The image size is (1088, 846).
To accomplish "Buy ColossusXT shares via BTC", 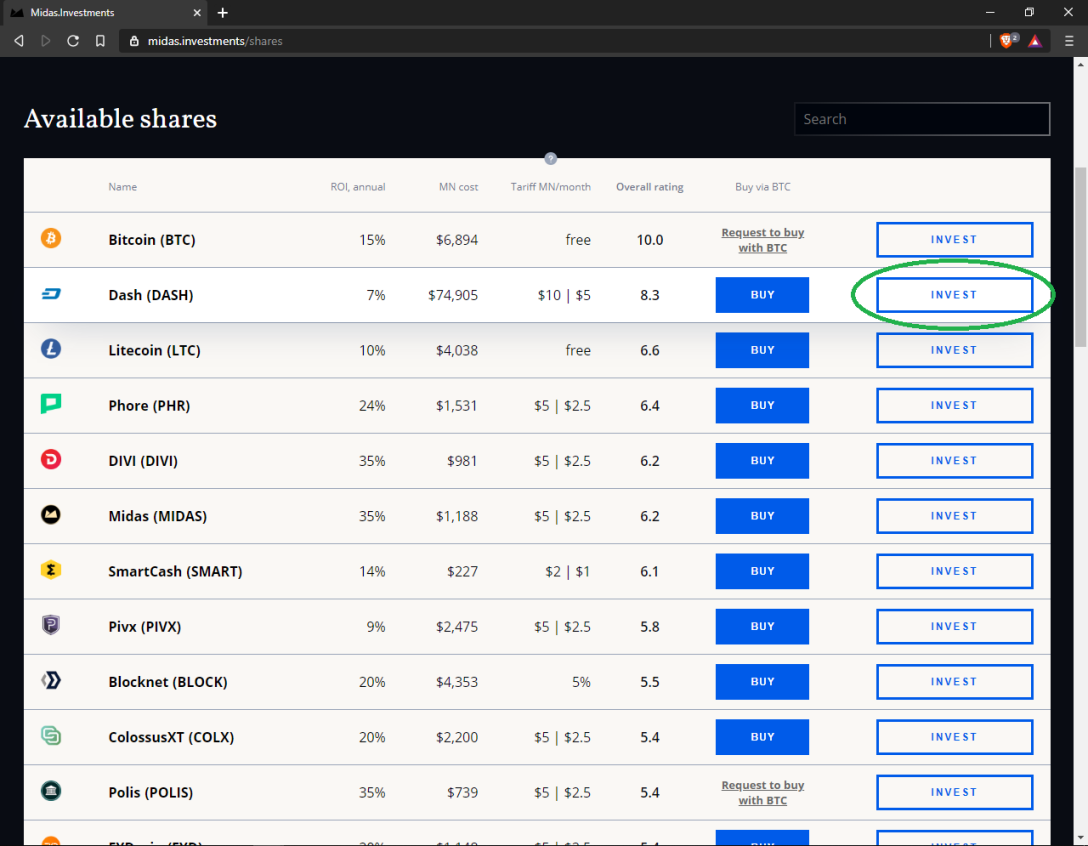I will (762, 737).
